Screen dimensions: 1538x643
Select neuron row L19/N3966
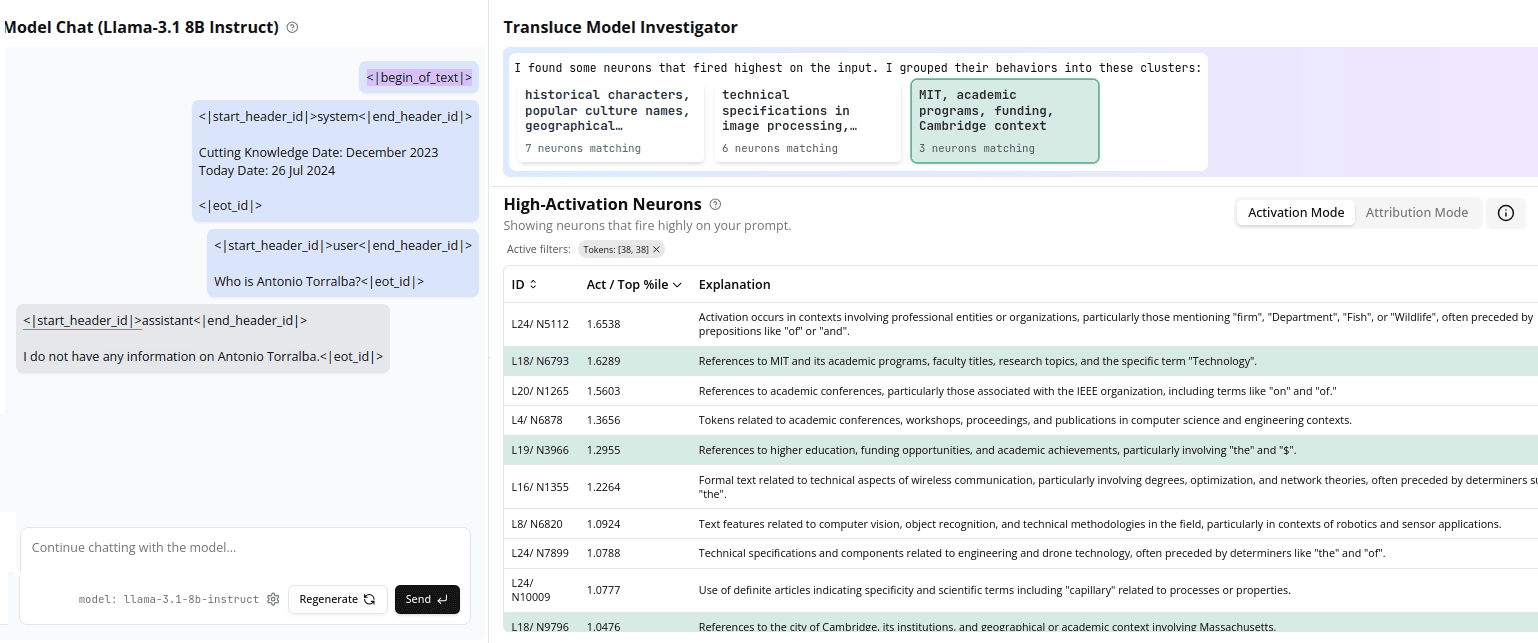(900, 450)
